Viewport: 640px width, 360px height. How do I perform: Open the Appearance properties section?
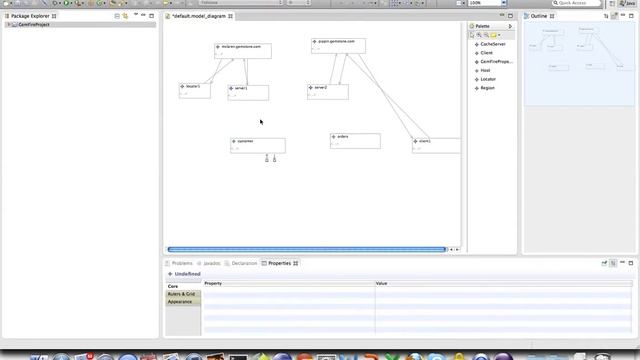point(183,302)
